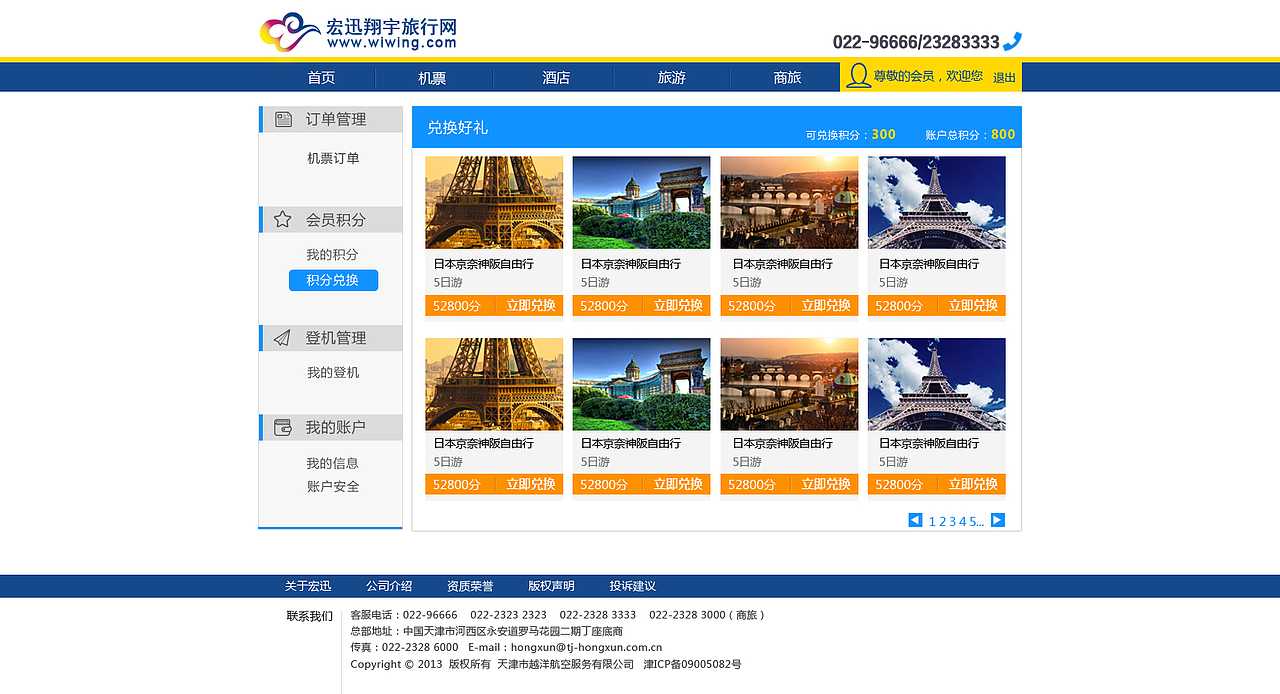Go to page 1 in pagination
The height and width of the screenshot is (694, 1280).
932,521
